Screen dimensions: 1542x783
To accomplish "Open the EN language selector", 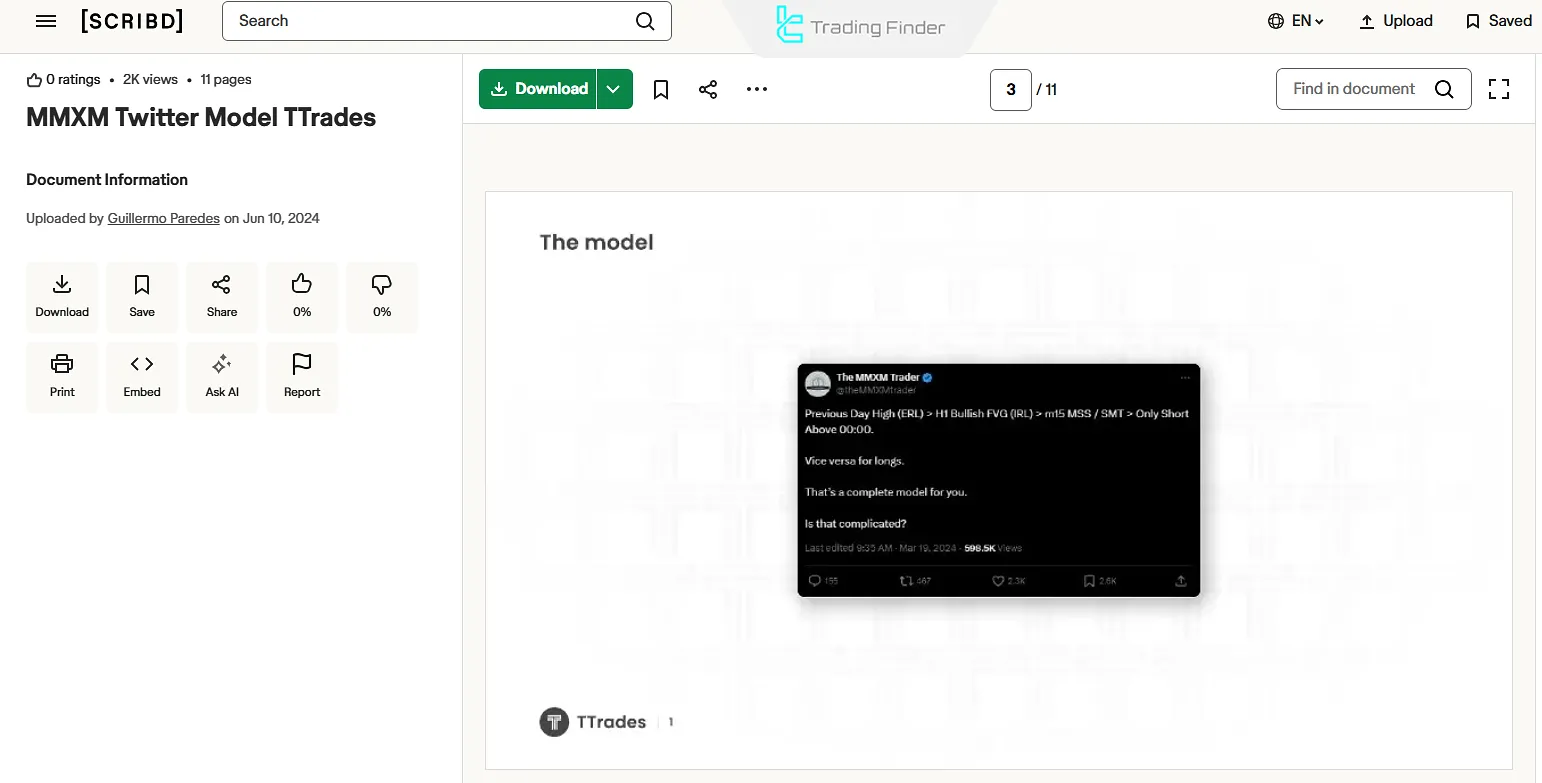I will coord(1296,20).
